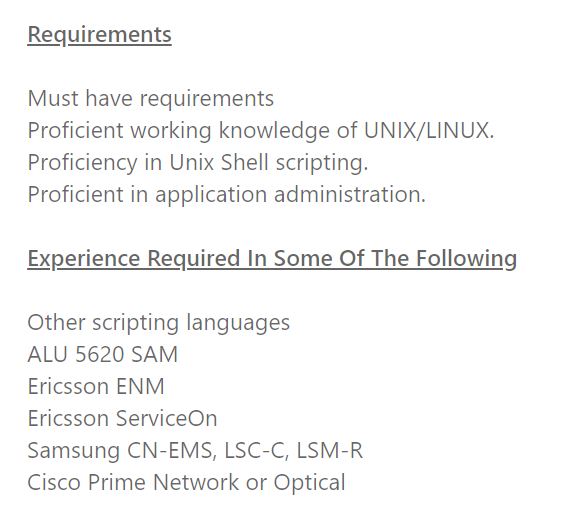The image size is (568, 525).
Task: Click the 'Samsung CN-EMS, LSC-C, LSM-R' line
Action: pyautogui.click(x=195, y=451)
